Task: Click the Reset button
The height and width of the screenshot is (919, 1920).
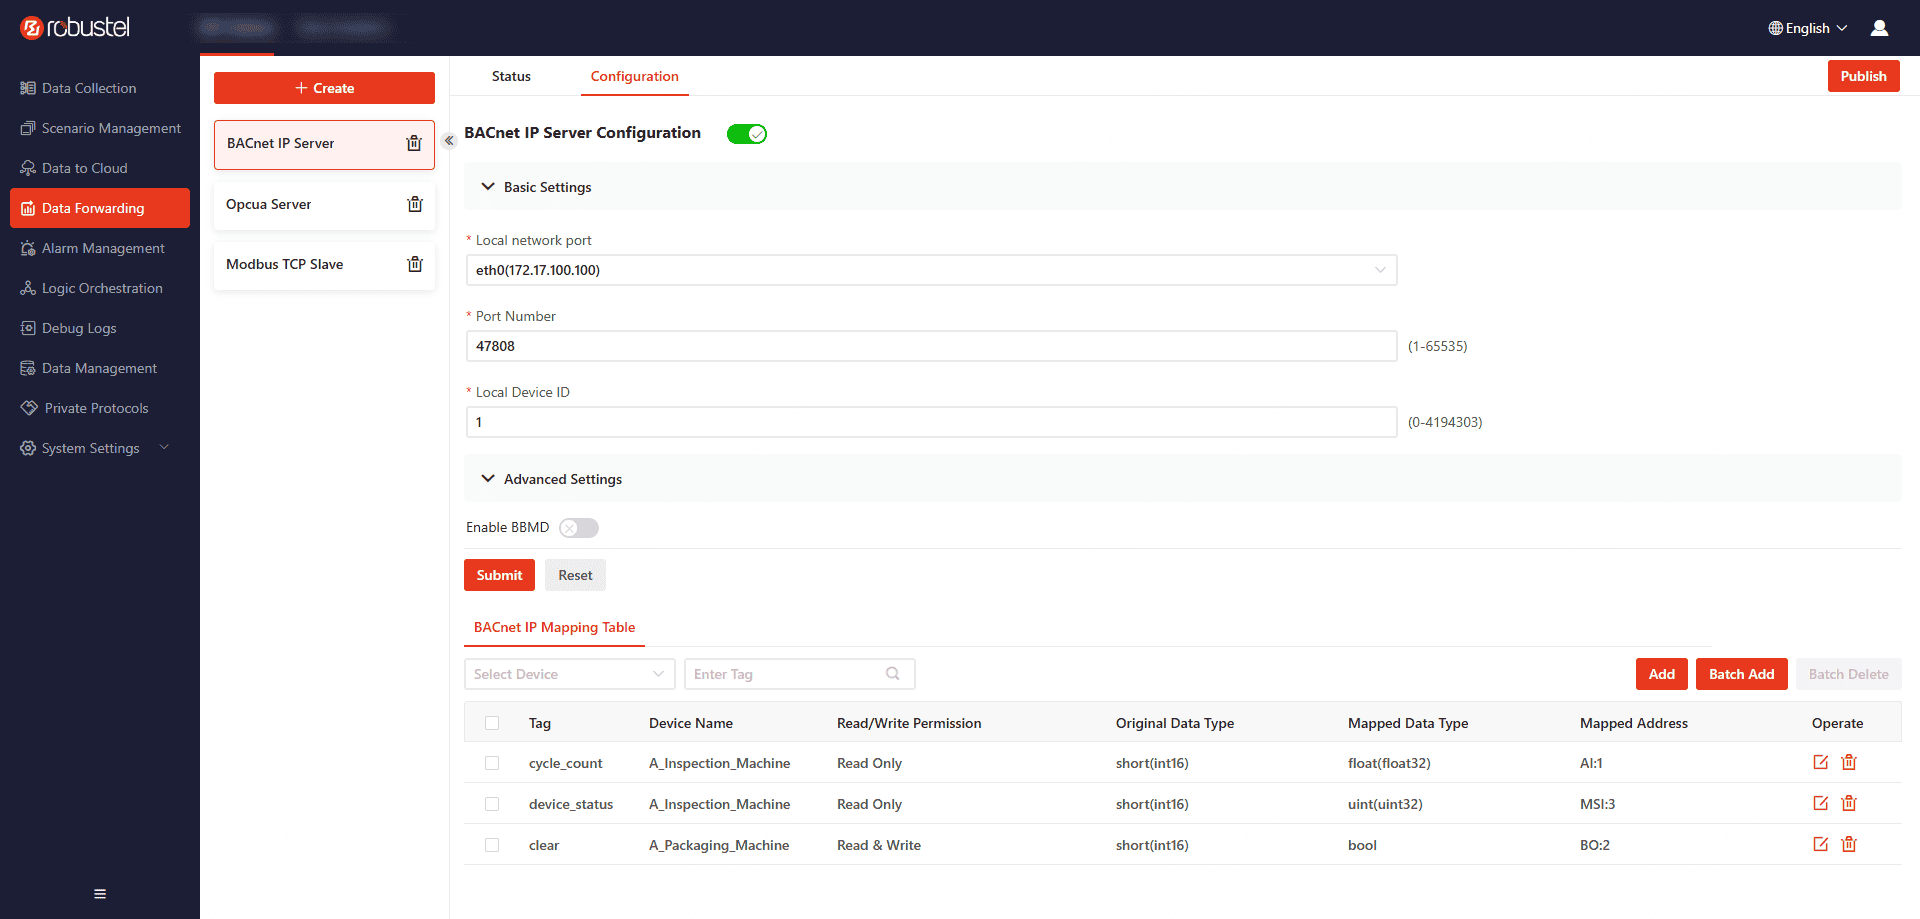Action: 575,575
